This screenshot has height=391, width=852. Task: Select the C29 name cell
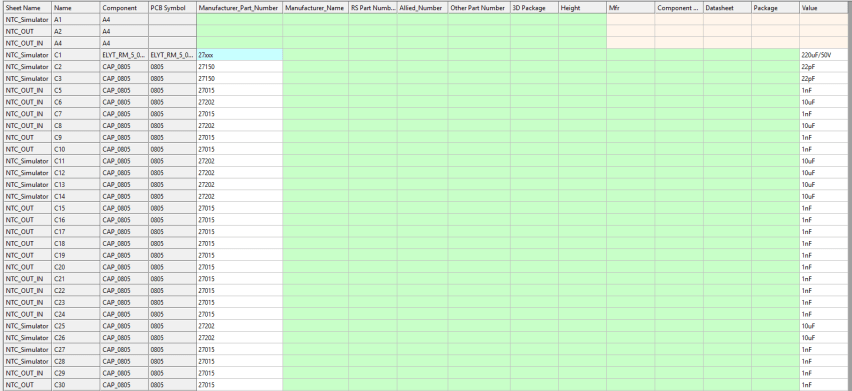76,373
